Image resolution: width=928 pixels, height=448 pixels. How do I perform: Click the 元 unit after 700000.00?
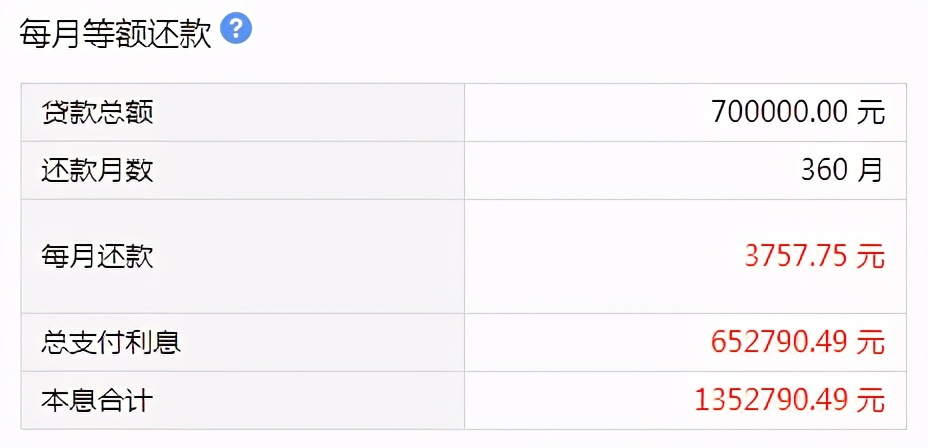pyautogui.click(x=871, y=112)
